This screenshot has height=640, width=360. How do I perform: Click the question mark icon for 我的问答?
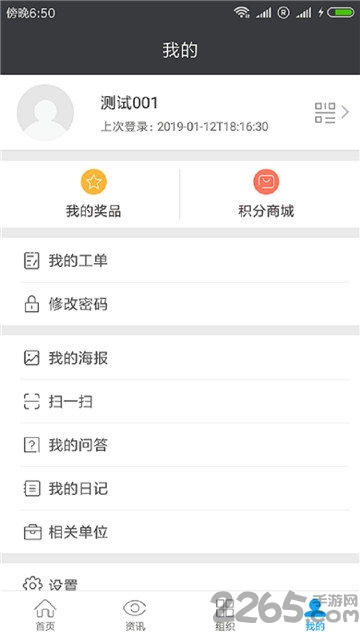[31, 445]
